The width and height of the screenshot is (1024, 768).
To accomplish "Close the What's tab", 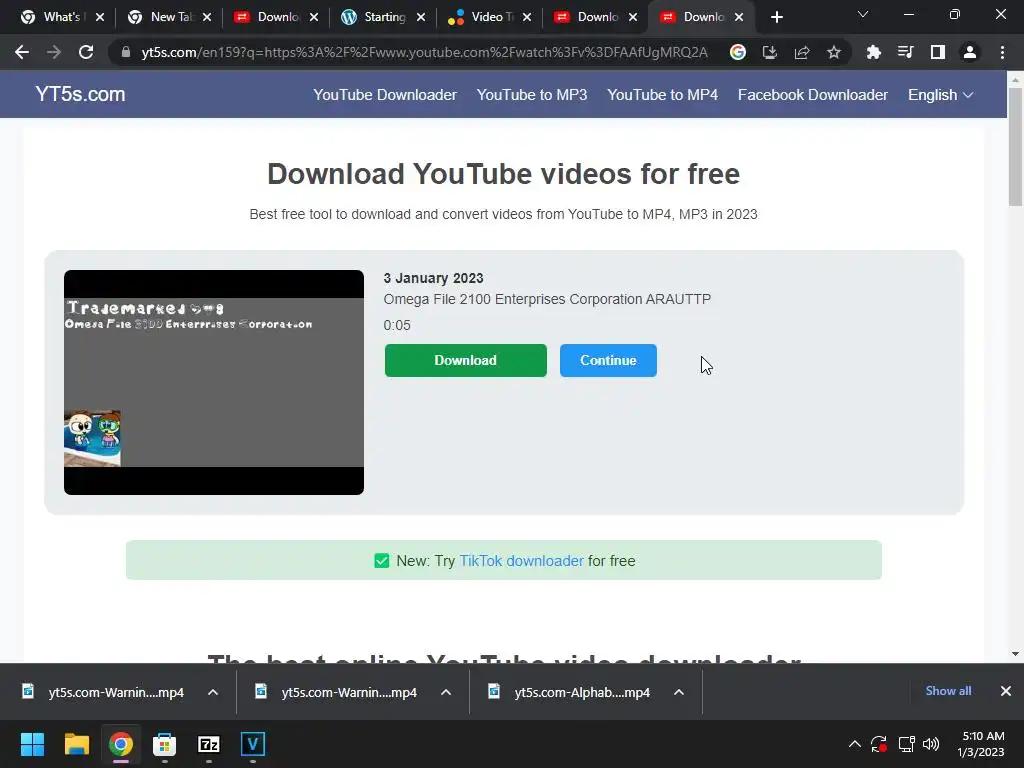I will point(100,17).
